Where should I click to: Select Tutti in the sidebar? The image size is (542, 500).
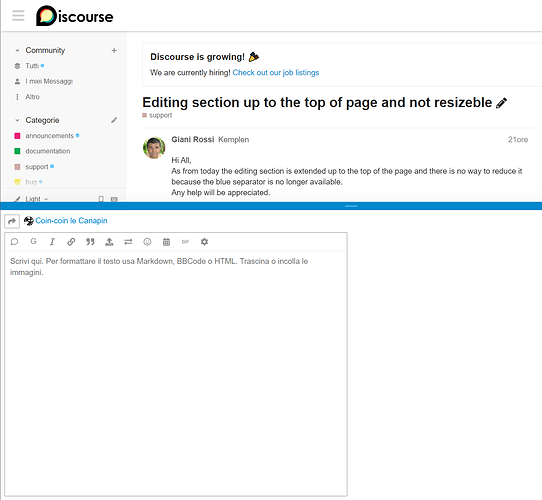point(32,66)
